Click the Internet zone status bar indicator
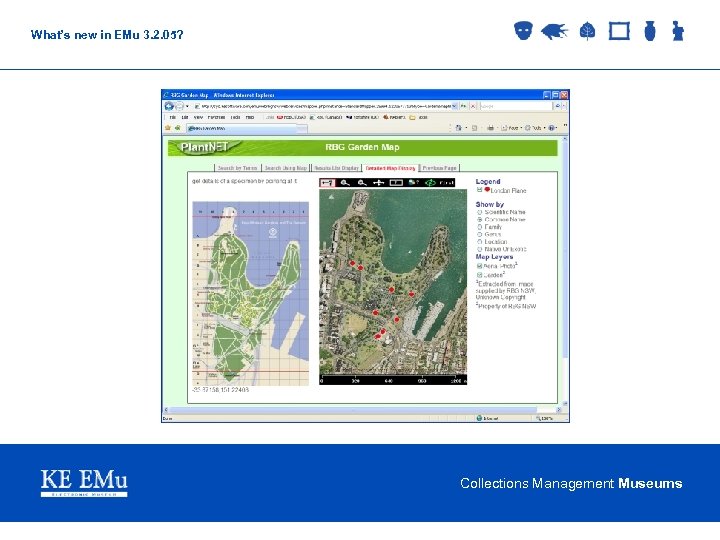720x540 pixels. tap(488, 418)
